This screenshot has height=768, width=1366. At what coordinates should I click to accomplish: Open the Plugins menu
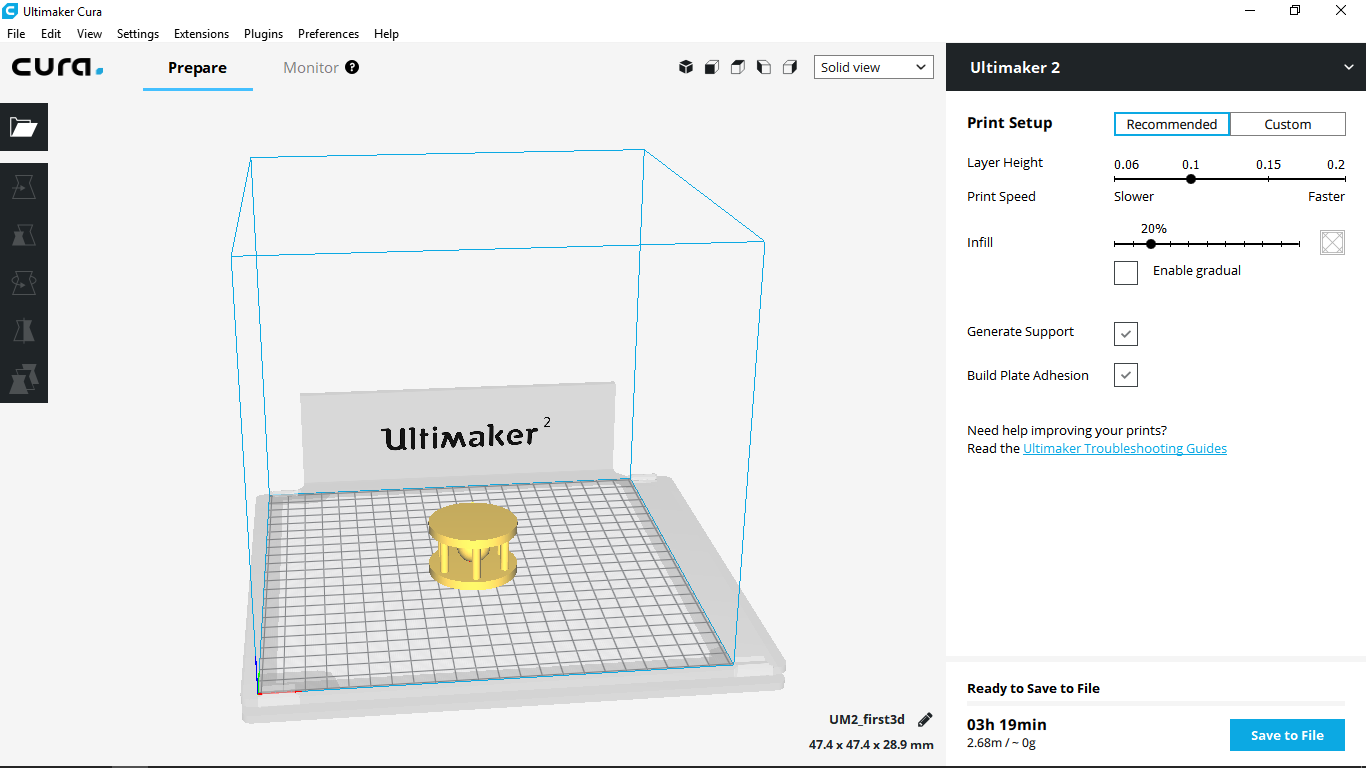pos(263,33)
